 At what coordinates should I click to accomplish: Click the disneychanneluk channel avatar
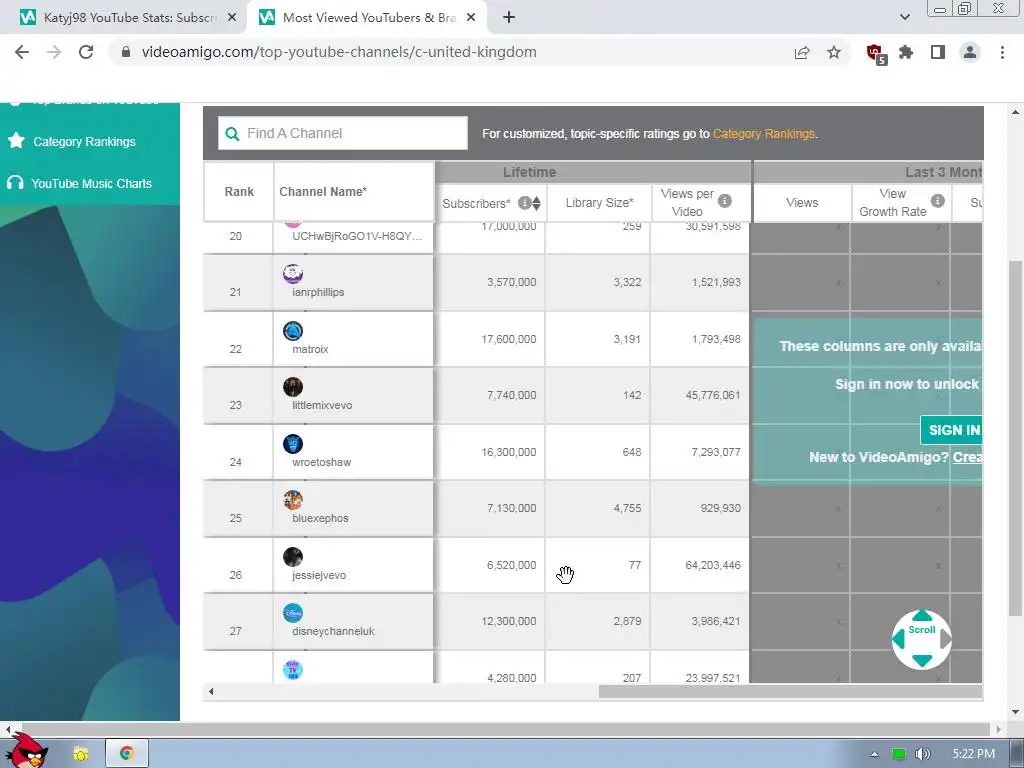click(x=293, y=613)
